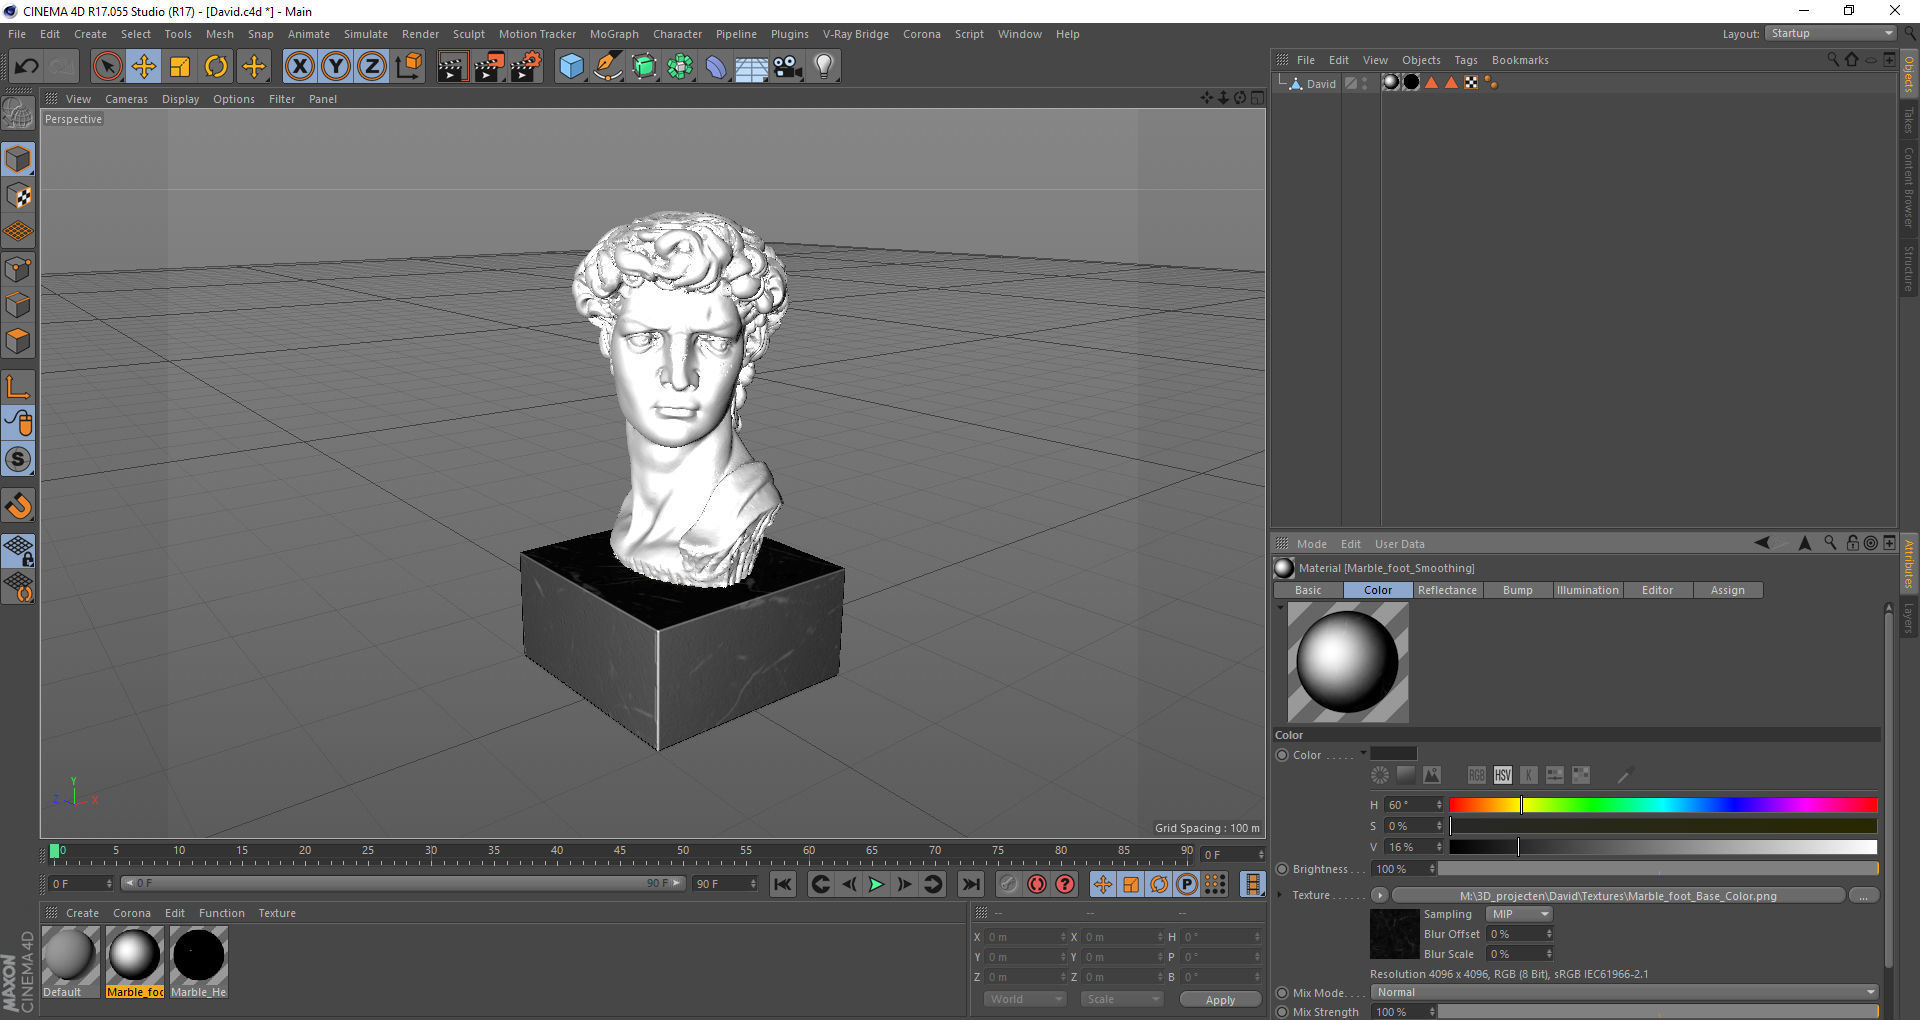Adjust the Hue color slider

coord(1663,805)
